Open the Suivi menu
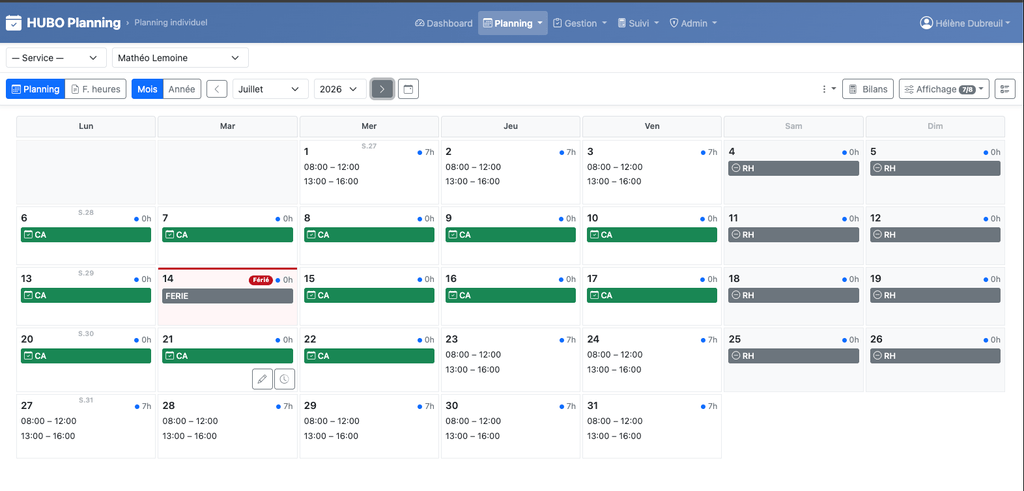 [638, 23]
